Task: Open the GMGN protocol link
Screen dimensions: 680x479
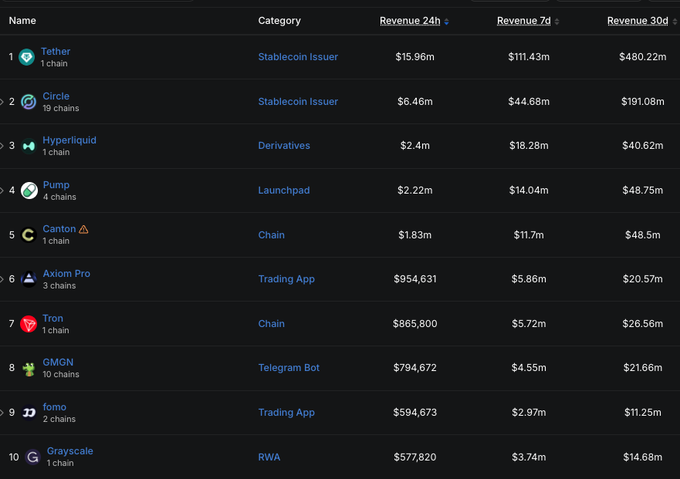Action: 58,362
